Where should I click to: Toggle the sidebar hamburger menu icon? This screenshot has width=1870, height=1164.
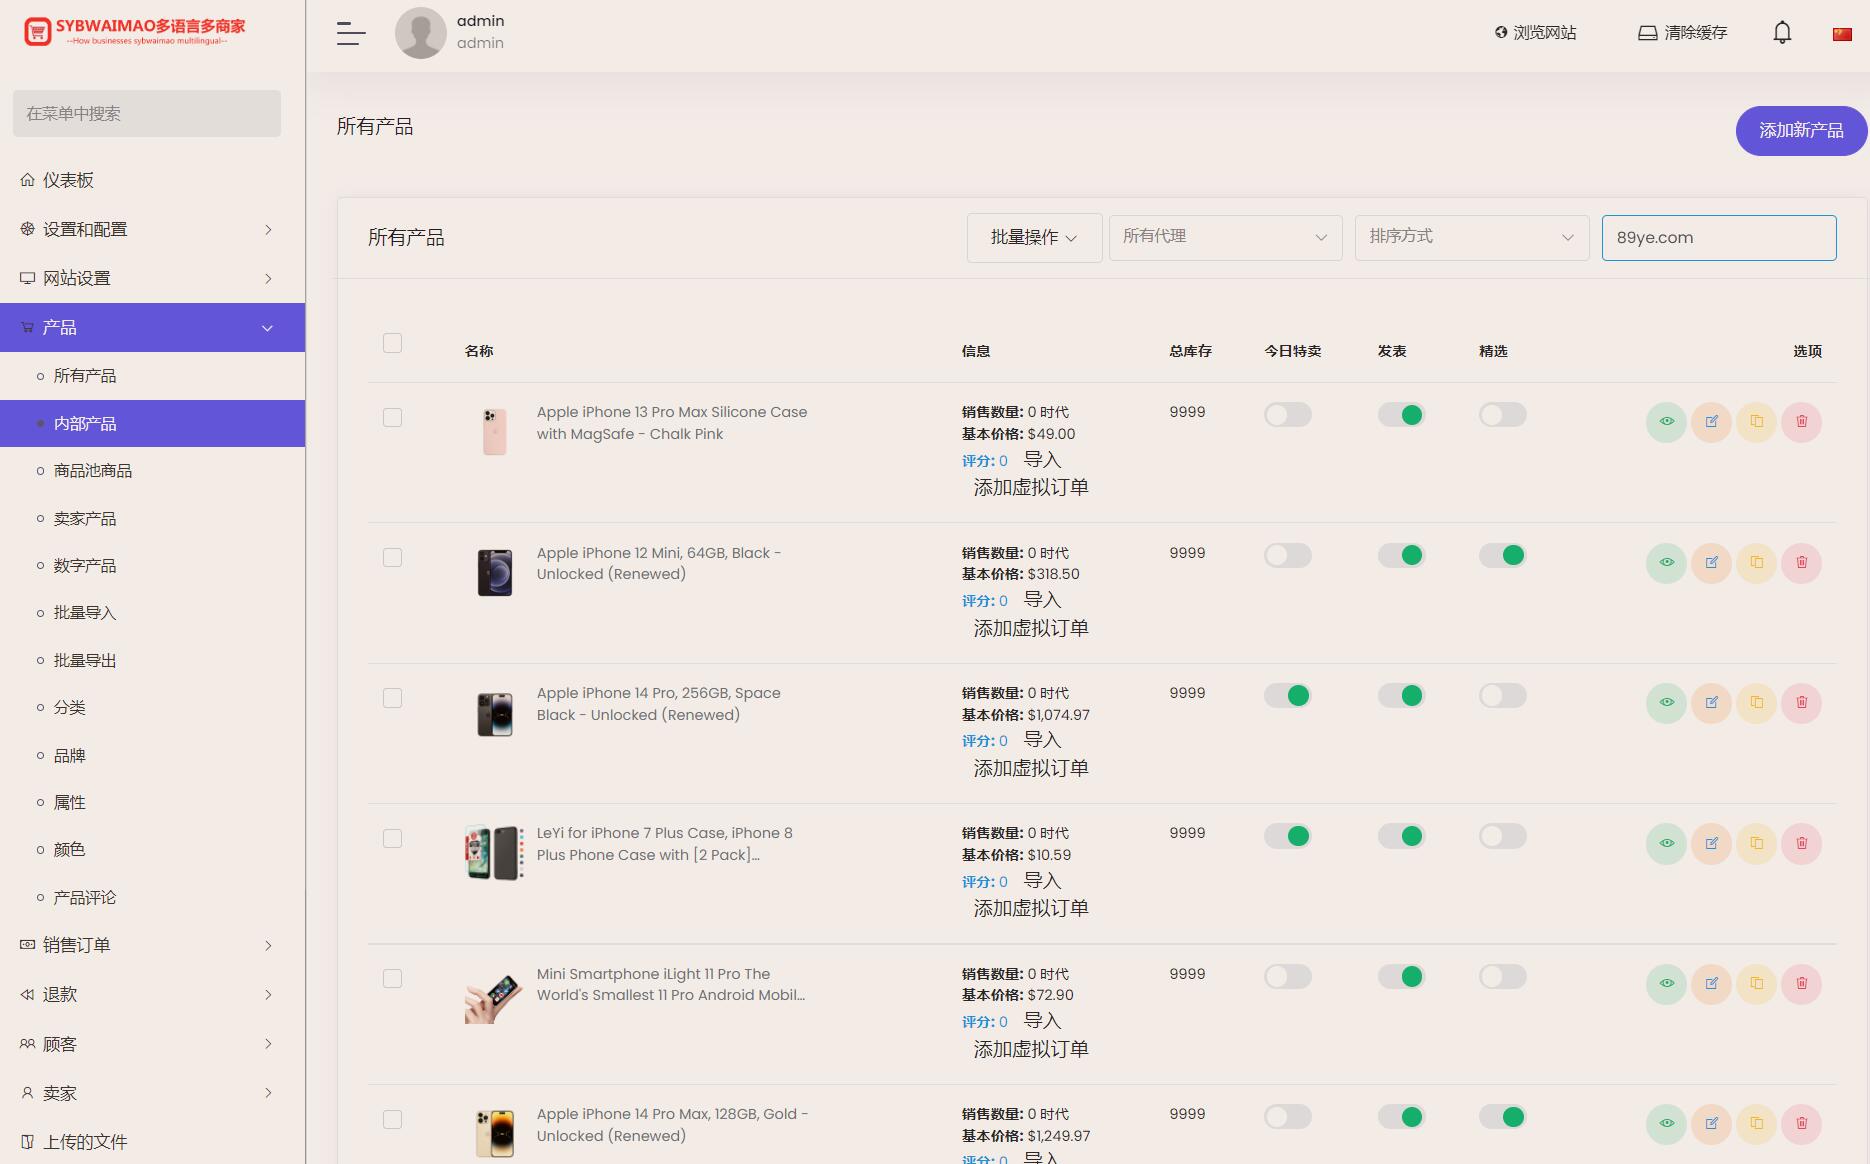(351, 33)
